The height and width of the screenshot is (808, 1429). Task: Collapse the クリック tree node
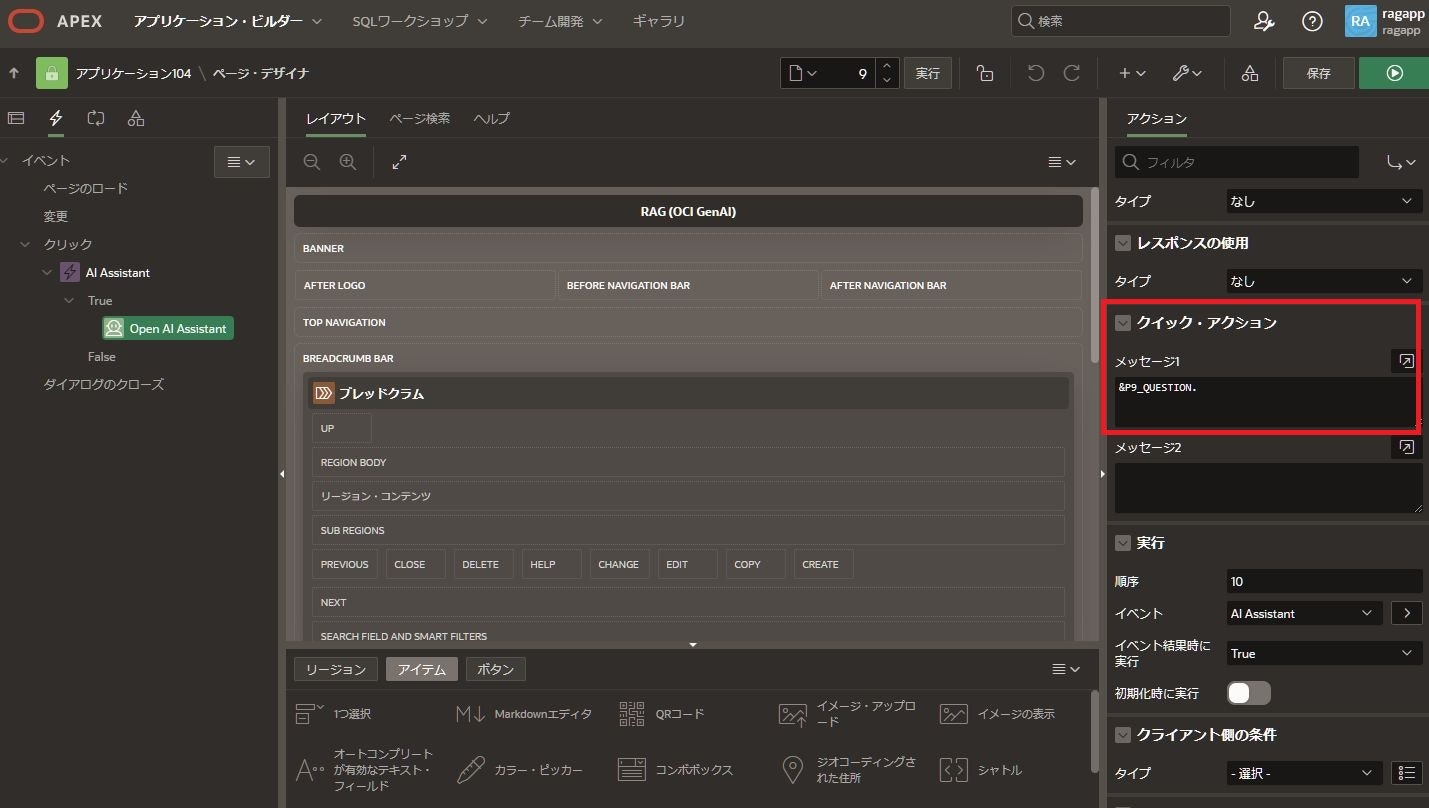tap(25, 244)
